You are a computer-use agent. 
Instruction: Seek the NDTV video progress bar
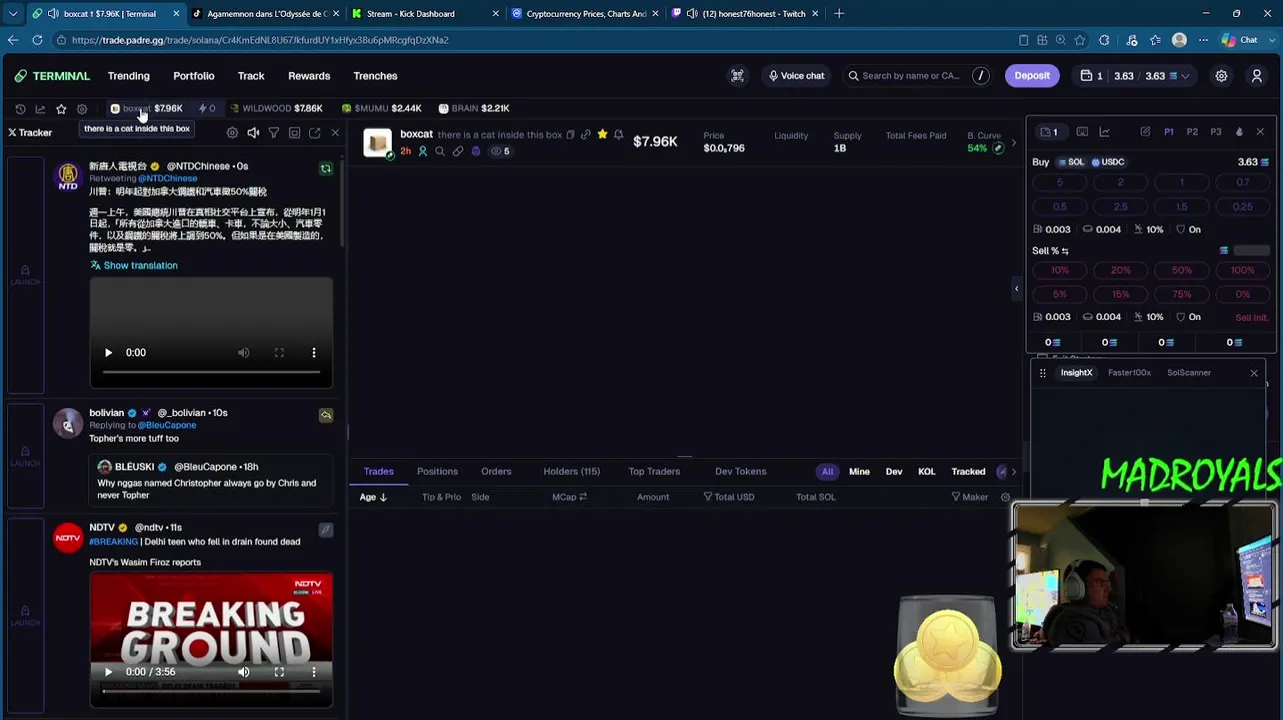[x=211, y=690]
